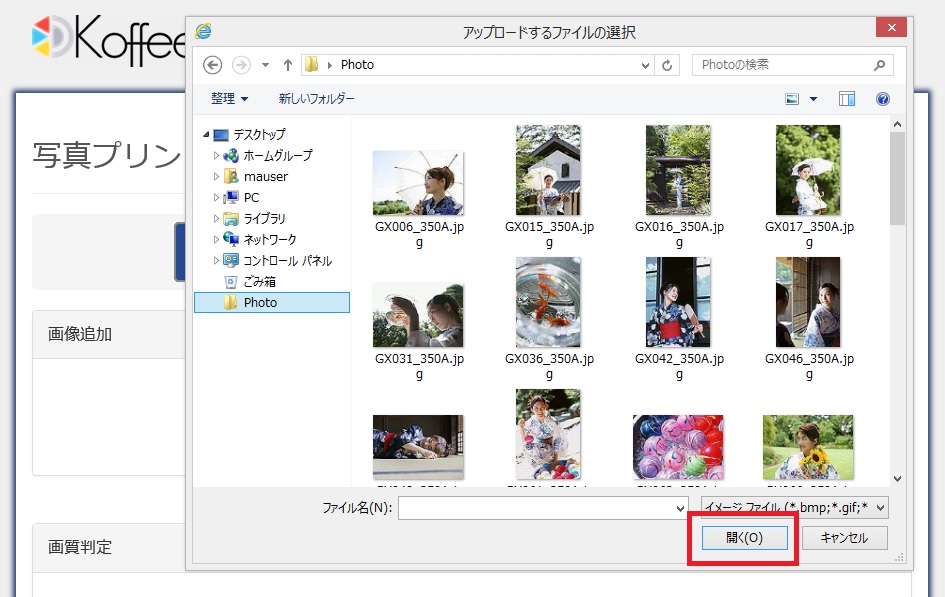Click the Refresh folder button
This screenshot has height=597, width=945.
coord(668,65)
